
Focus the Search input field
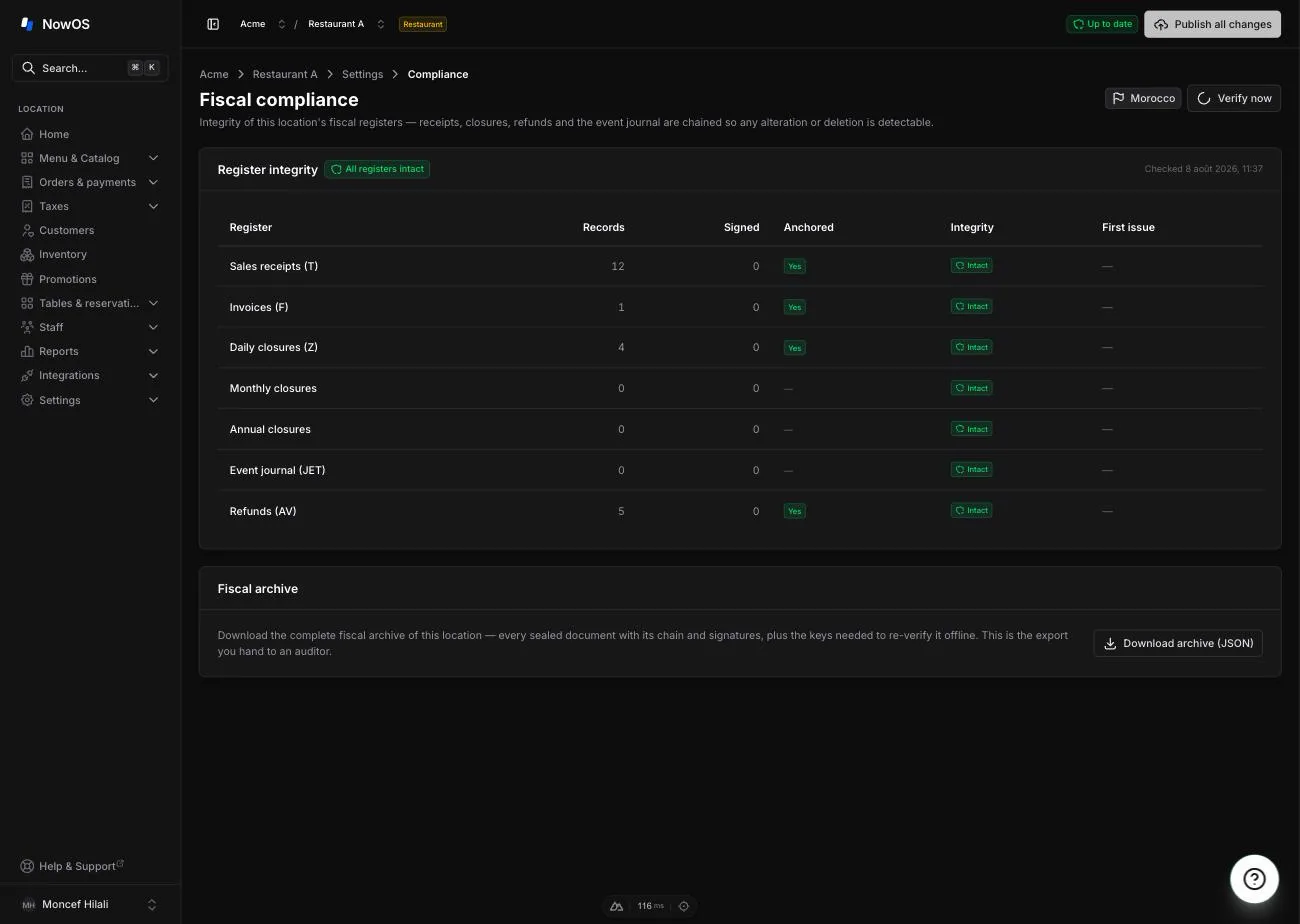click(x=90, y=68)
